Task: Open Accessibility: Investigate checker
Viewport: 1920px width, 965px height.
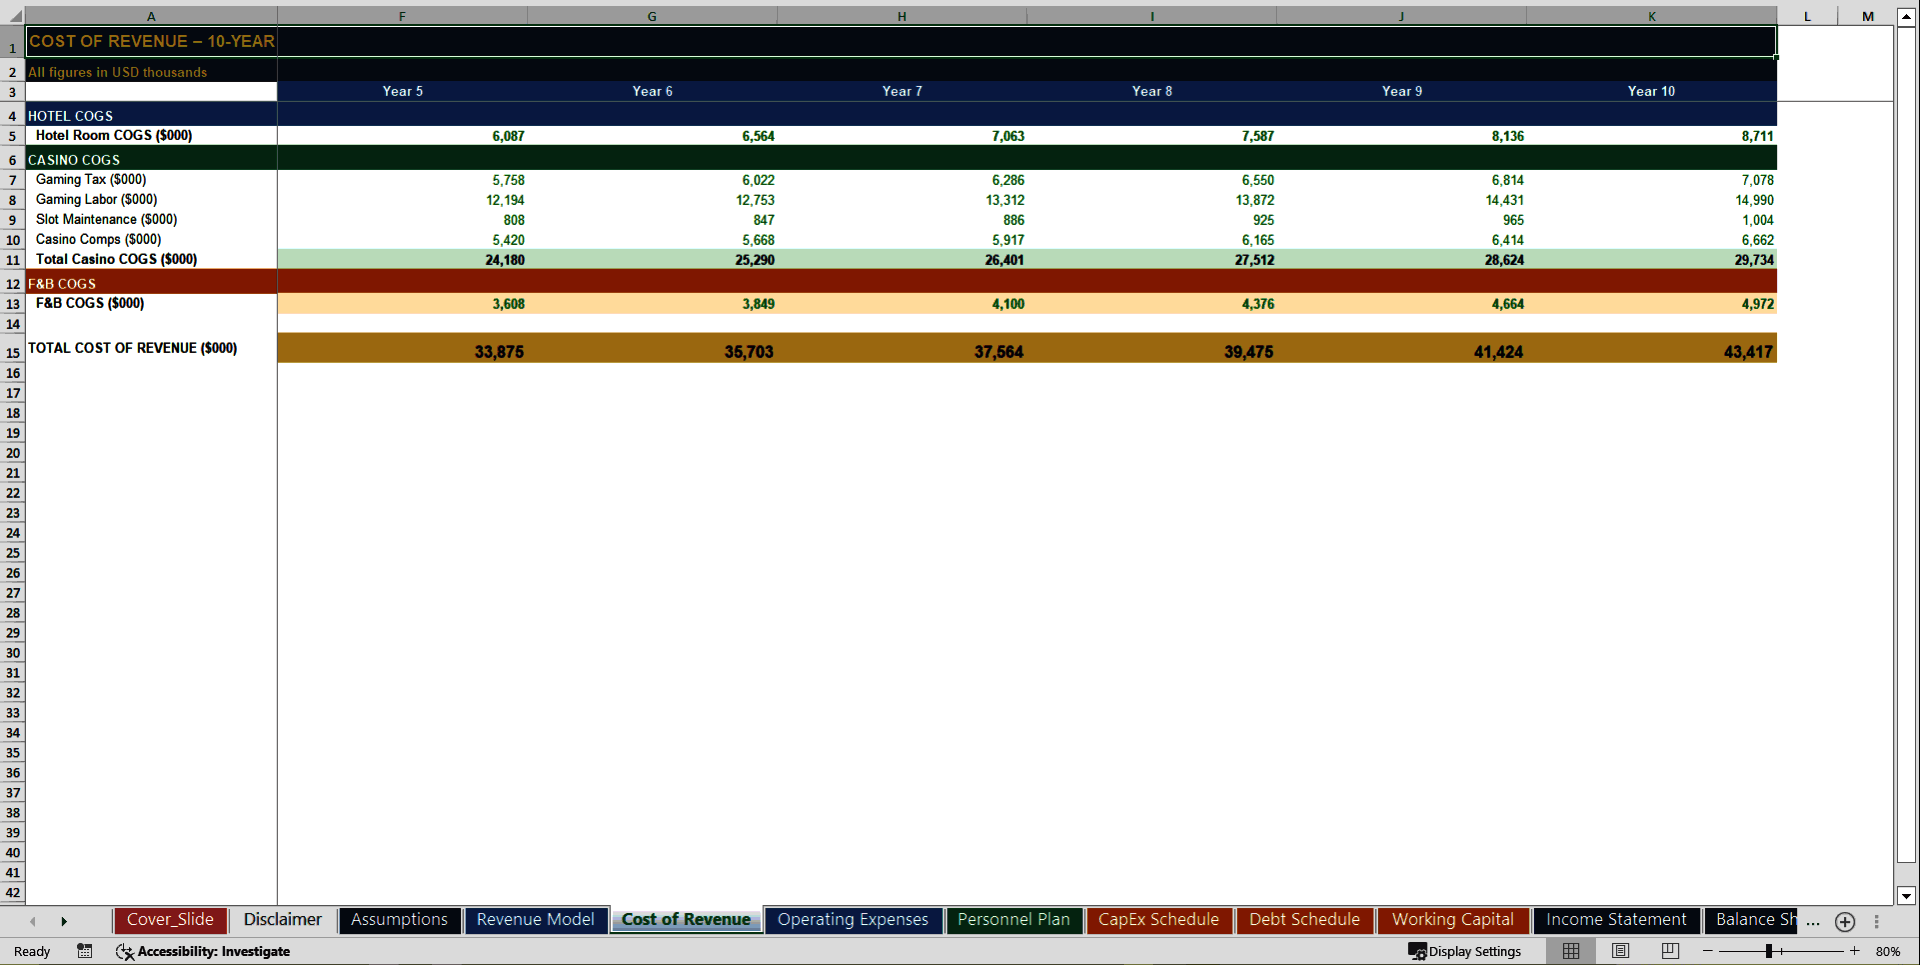Action: click(204, 951)
